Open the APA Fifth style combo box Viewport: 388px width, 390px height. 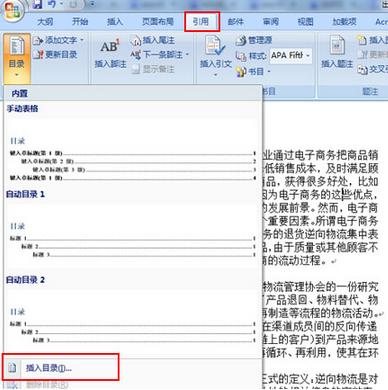pyautogui.click(x=290, y=55)
